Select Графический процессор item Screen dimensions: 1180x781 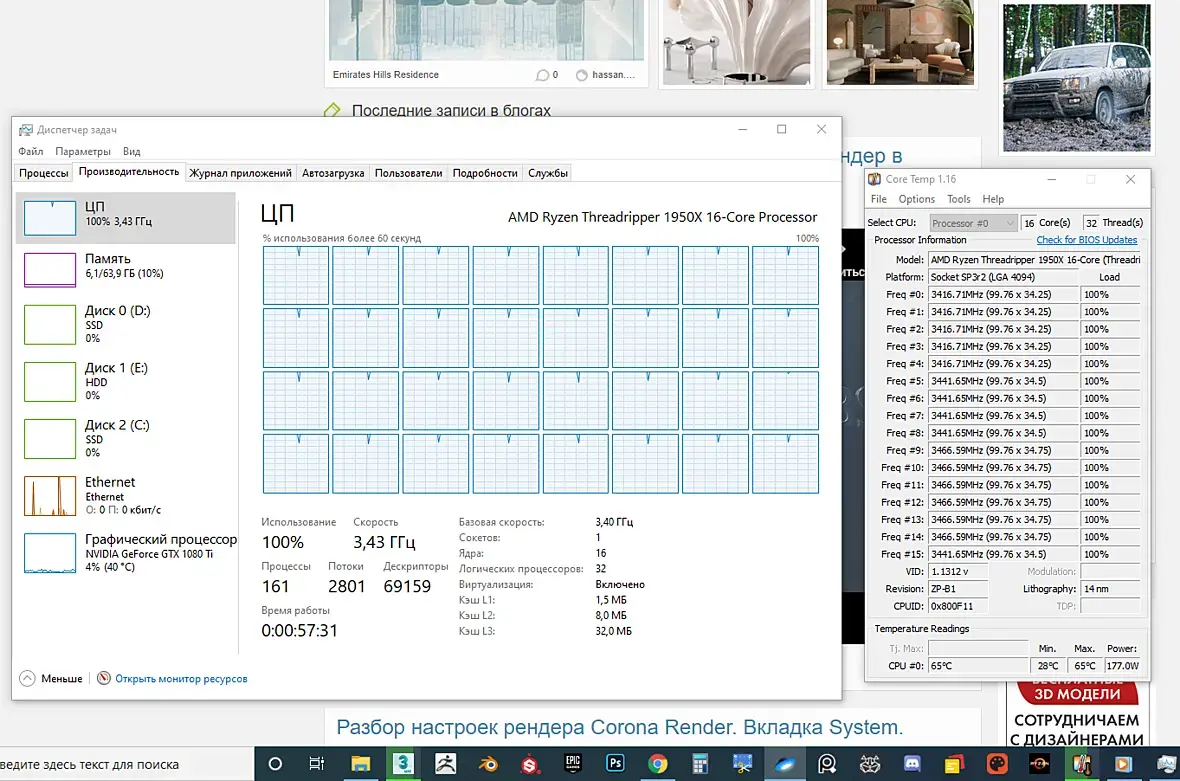[x=126, y=553]
